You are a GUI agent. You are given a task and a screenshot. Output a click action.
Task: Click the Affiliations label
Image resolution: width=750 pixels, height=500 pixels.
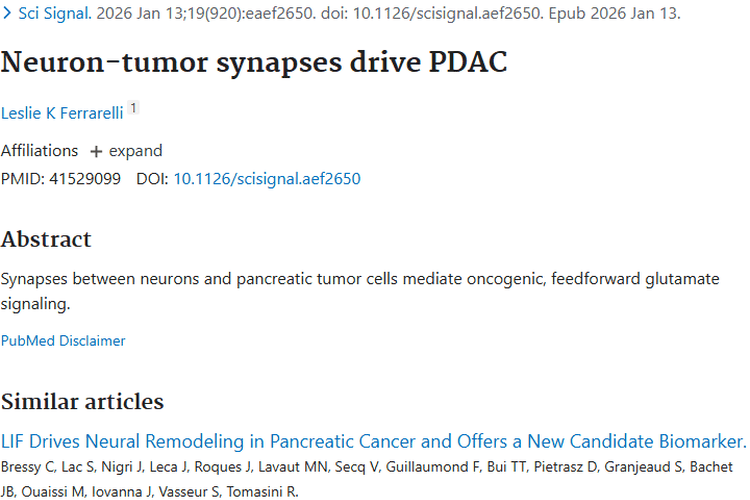coord(39,151)
